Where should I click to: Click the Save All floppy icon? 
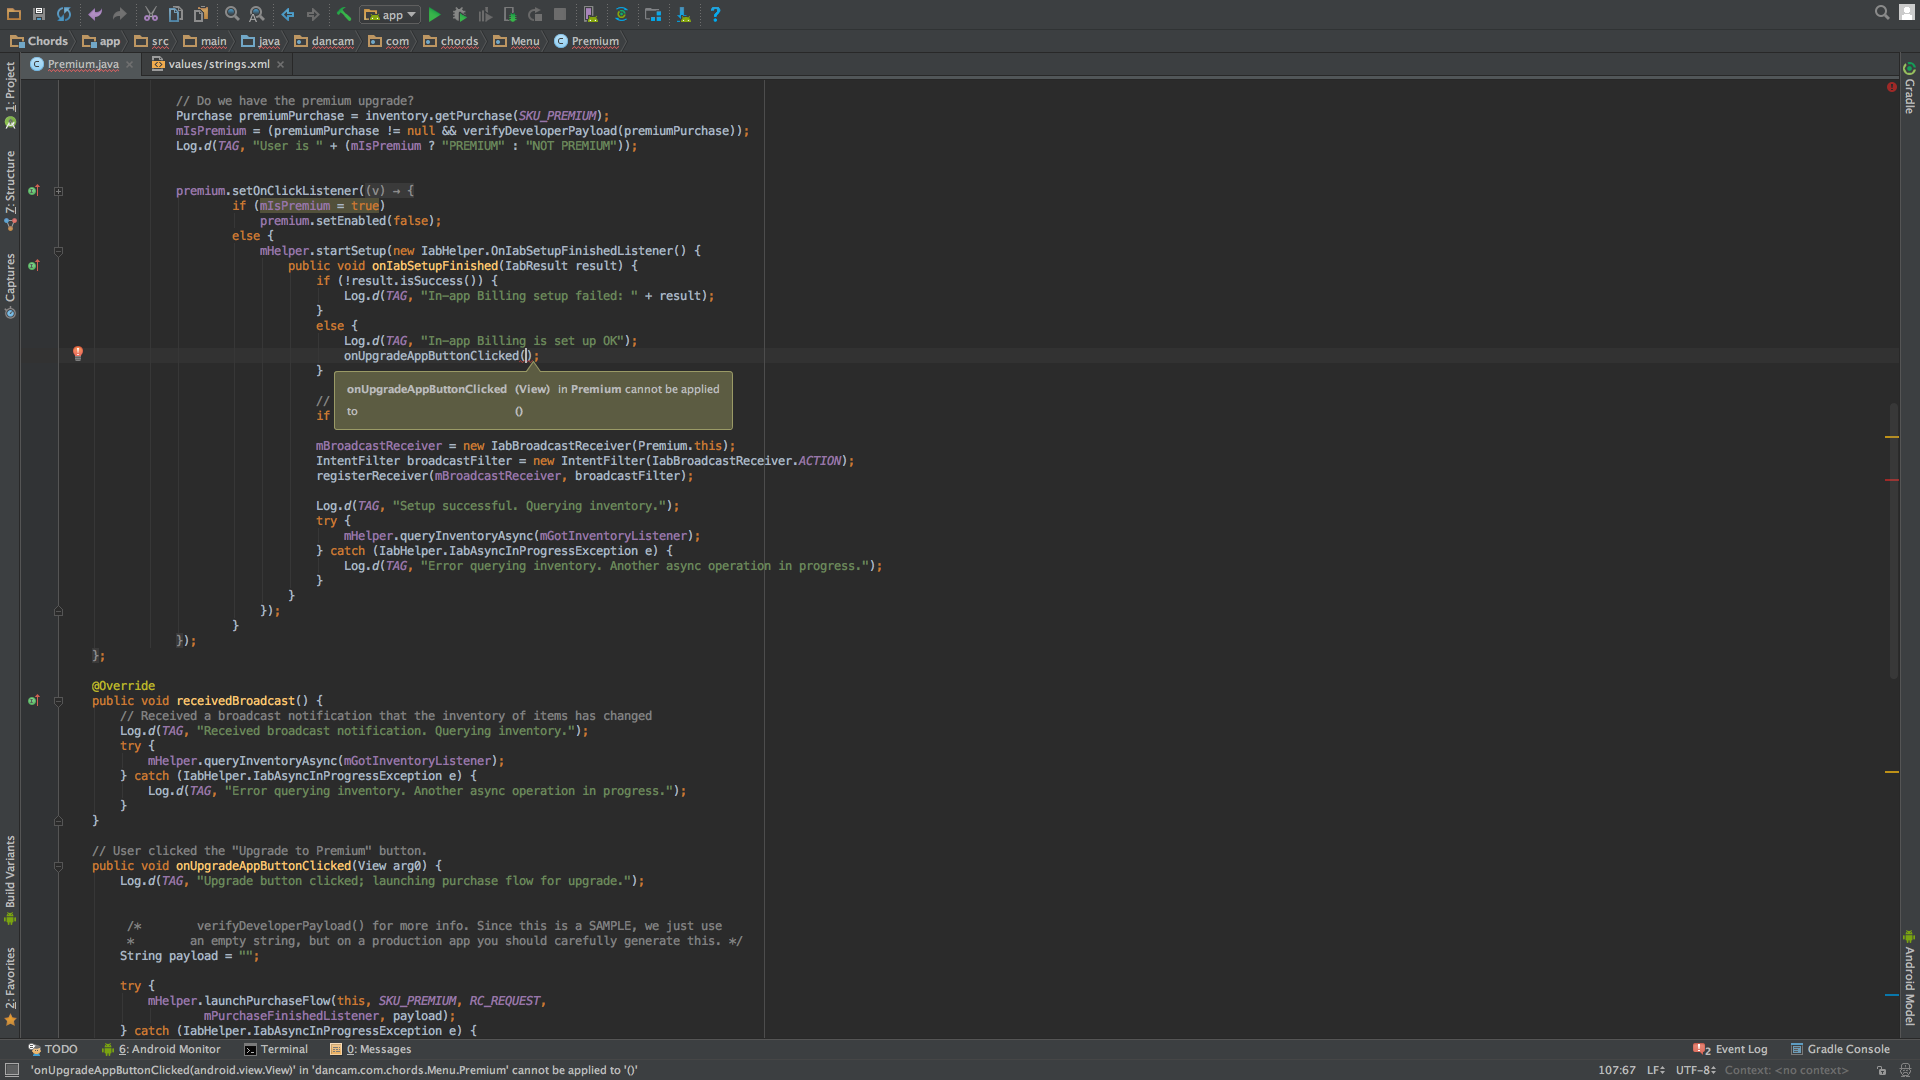click(39, 14)
